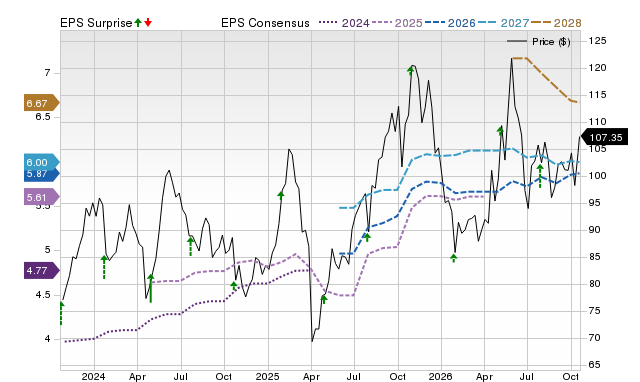Screen dimensions: 640x382
Task: Click the right price axis label 120
Action: click(598, 68)
